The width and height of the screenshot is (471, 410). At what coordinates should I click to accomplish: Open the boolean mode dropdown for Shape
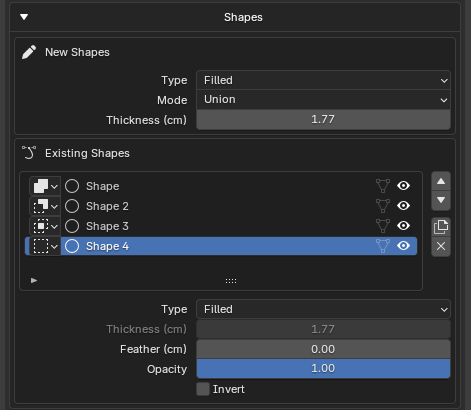point(45,186)
